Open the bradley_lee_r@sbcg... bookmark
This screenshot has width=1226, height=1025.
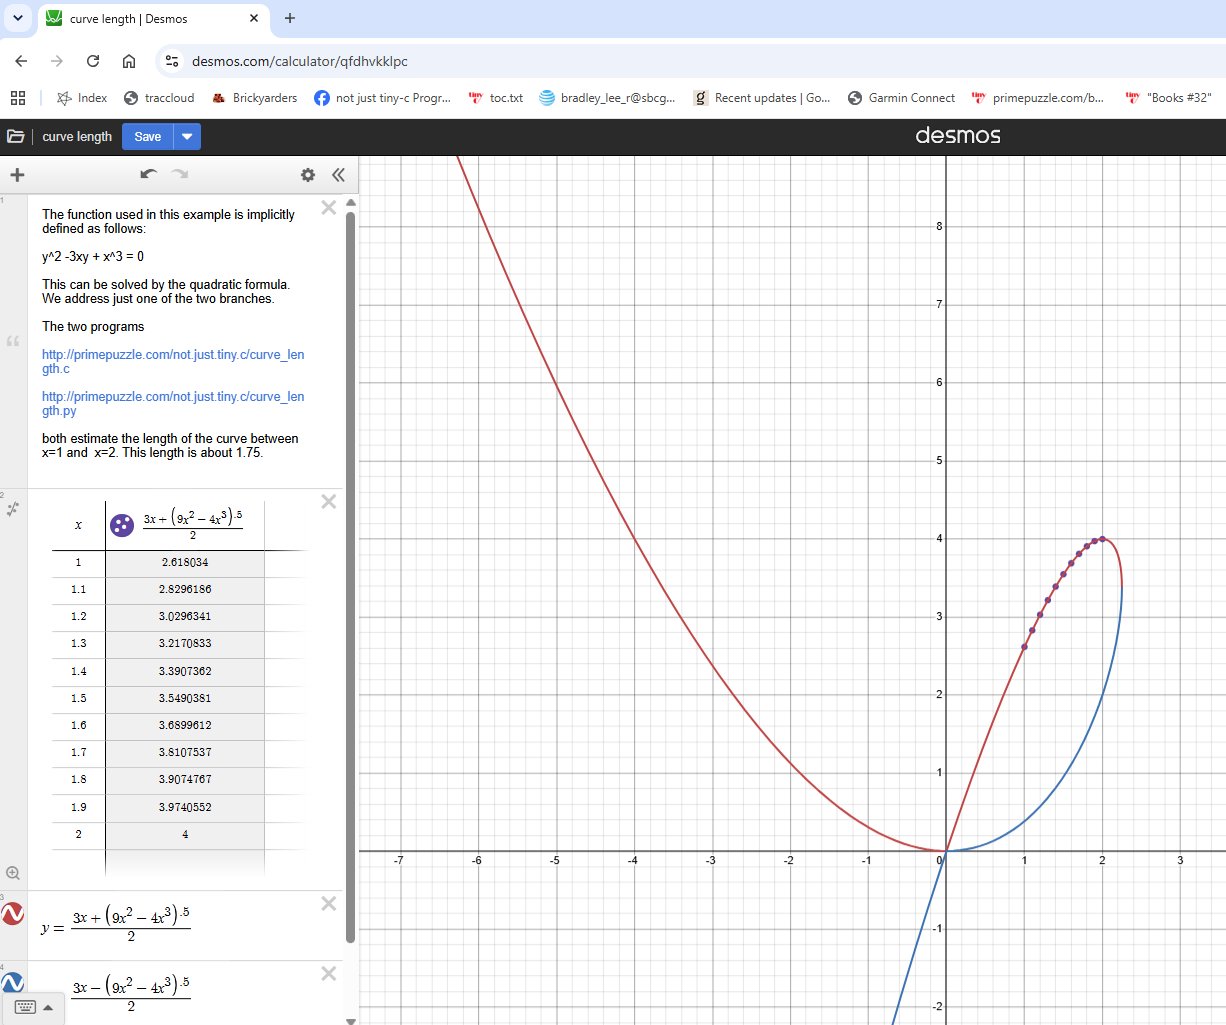click(x=607, y=98)
